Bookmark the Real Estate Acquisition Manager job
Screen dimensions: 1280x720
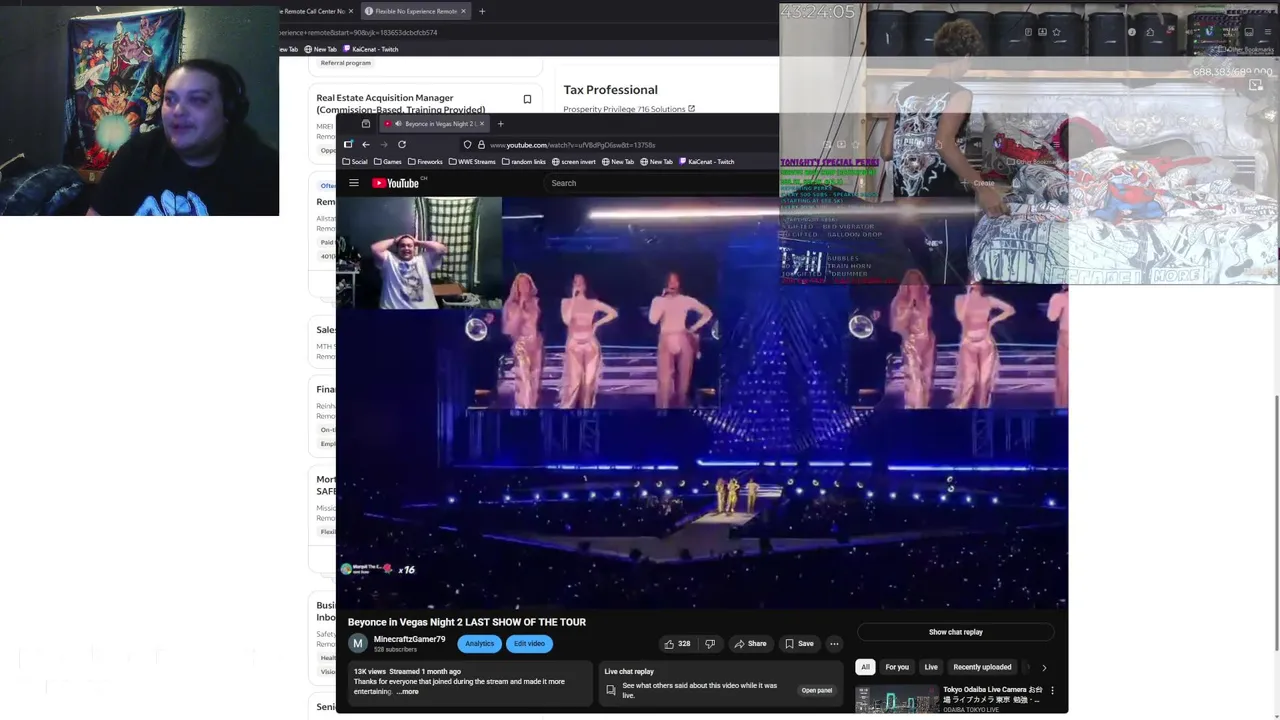pyautogui.click(x=527, y=99)
